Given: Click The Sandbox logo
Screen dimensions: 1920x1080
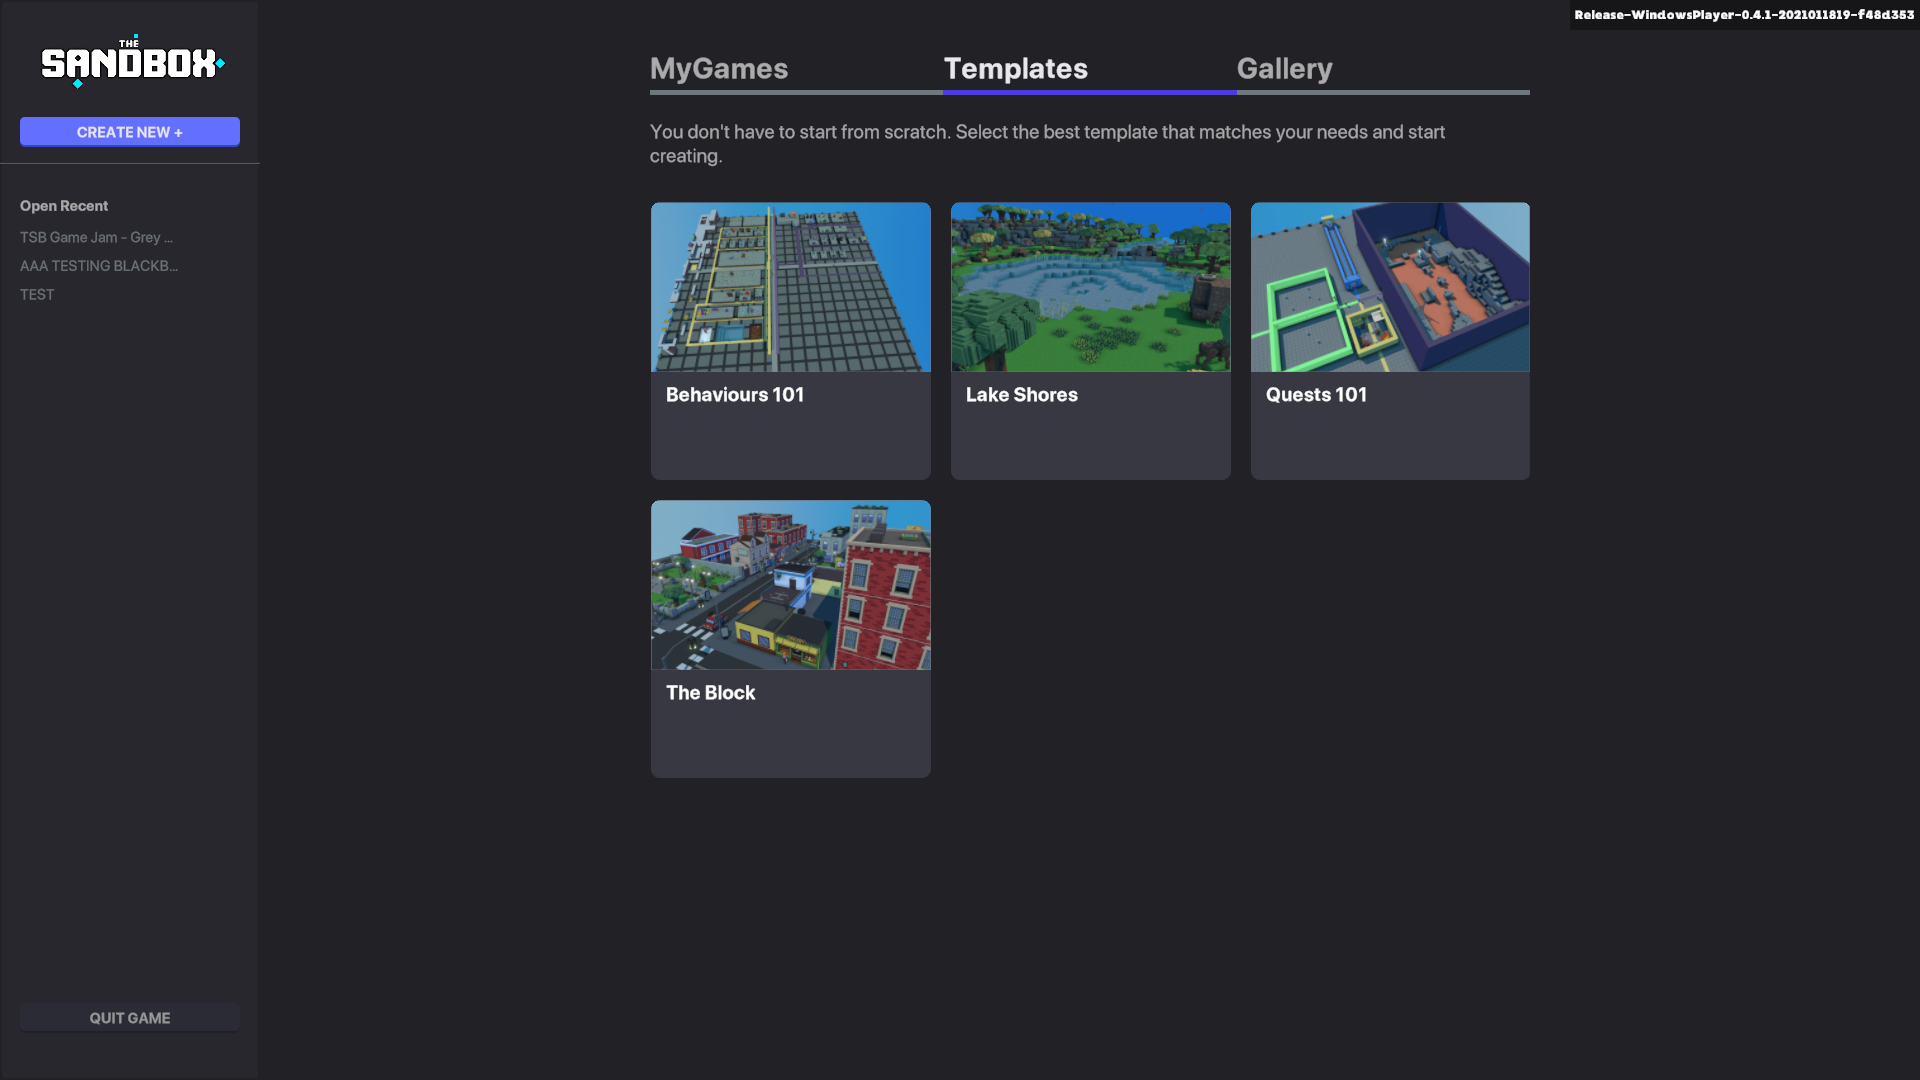Looking at the screenshot, I should (x=131, y=62).
